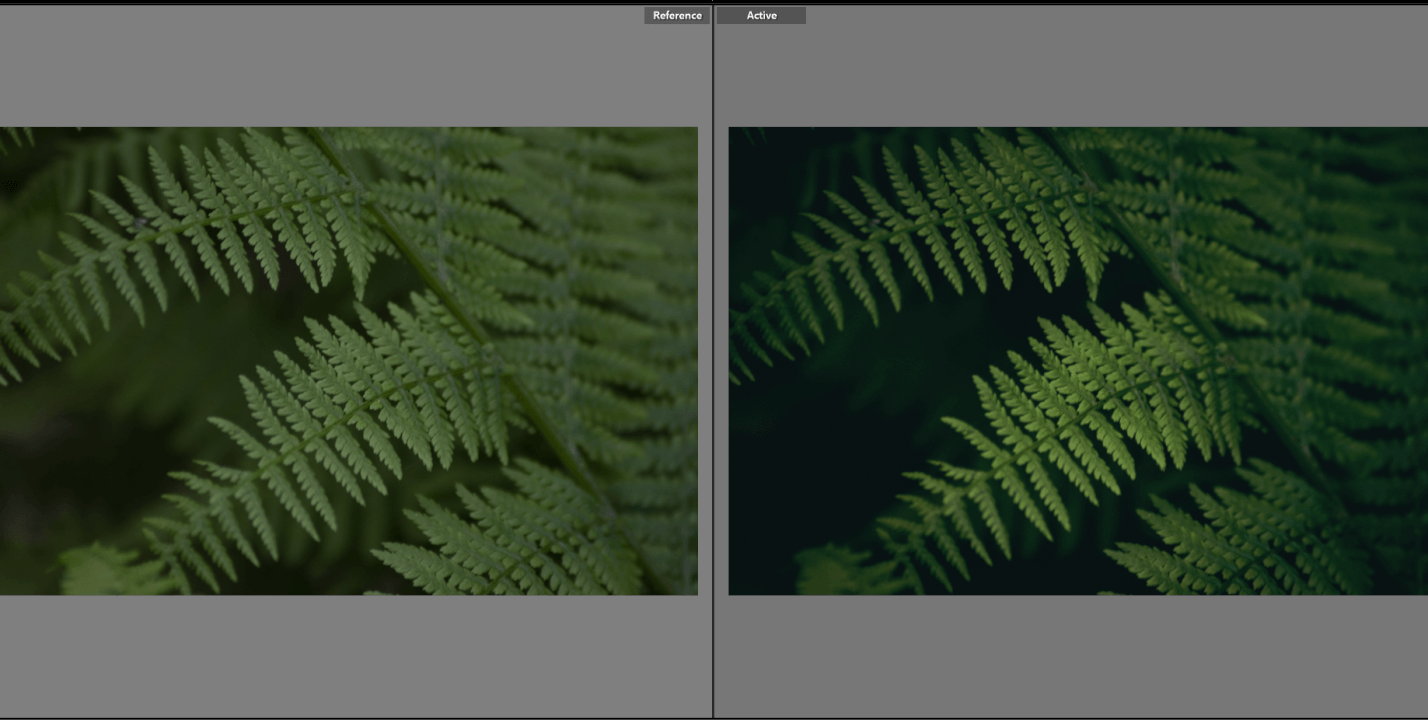Select the Reference fern photo

(x=348, y=360)
